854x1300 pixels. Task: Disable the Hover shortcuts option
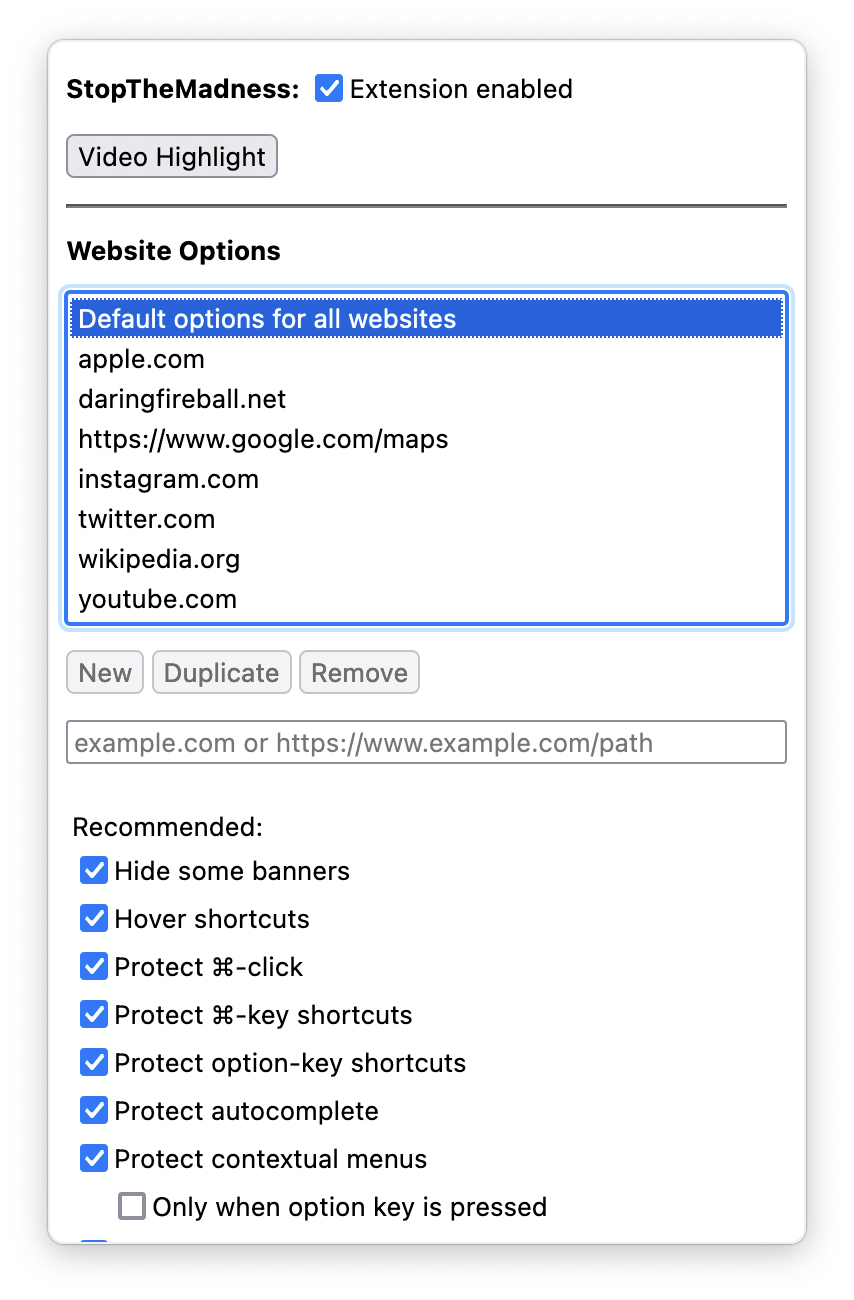tap(94, 919)
